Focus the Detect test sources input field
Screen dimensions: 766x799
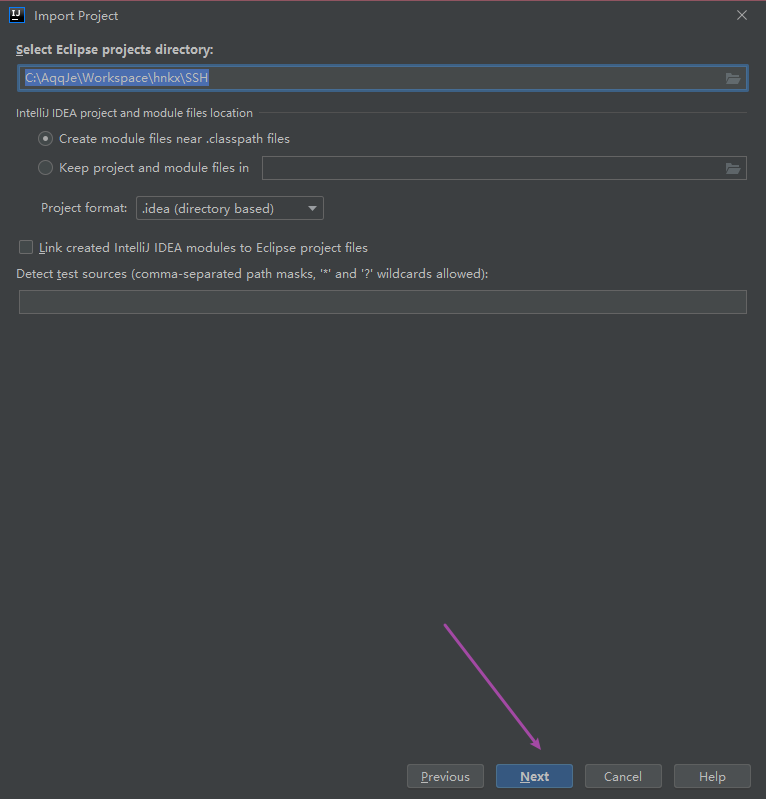383,302
